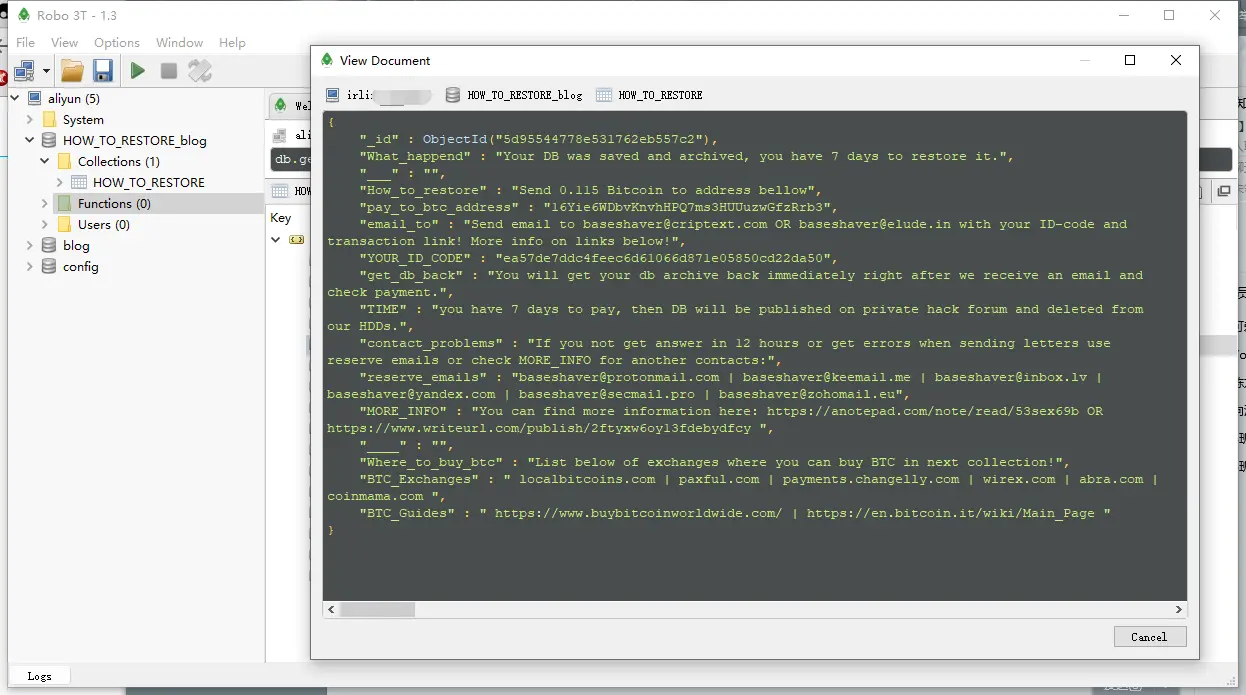Collapse the HOW_TO_RESTORE_blog database node
Viewport: 1246px width, 695px height.
30,140
